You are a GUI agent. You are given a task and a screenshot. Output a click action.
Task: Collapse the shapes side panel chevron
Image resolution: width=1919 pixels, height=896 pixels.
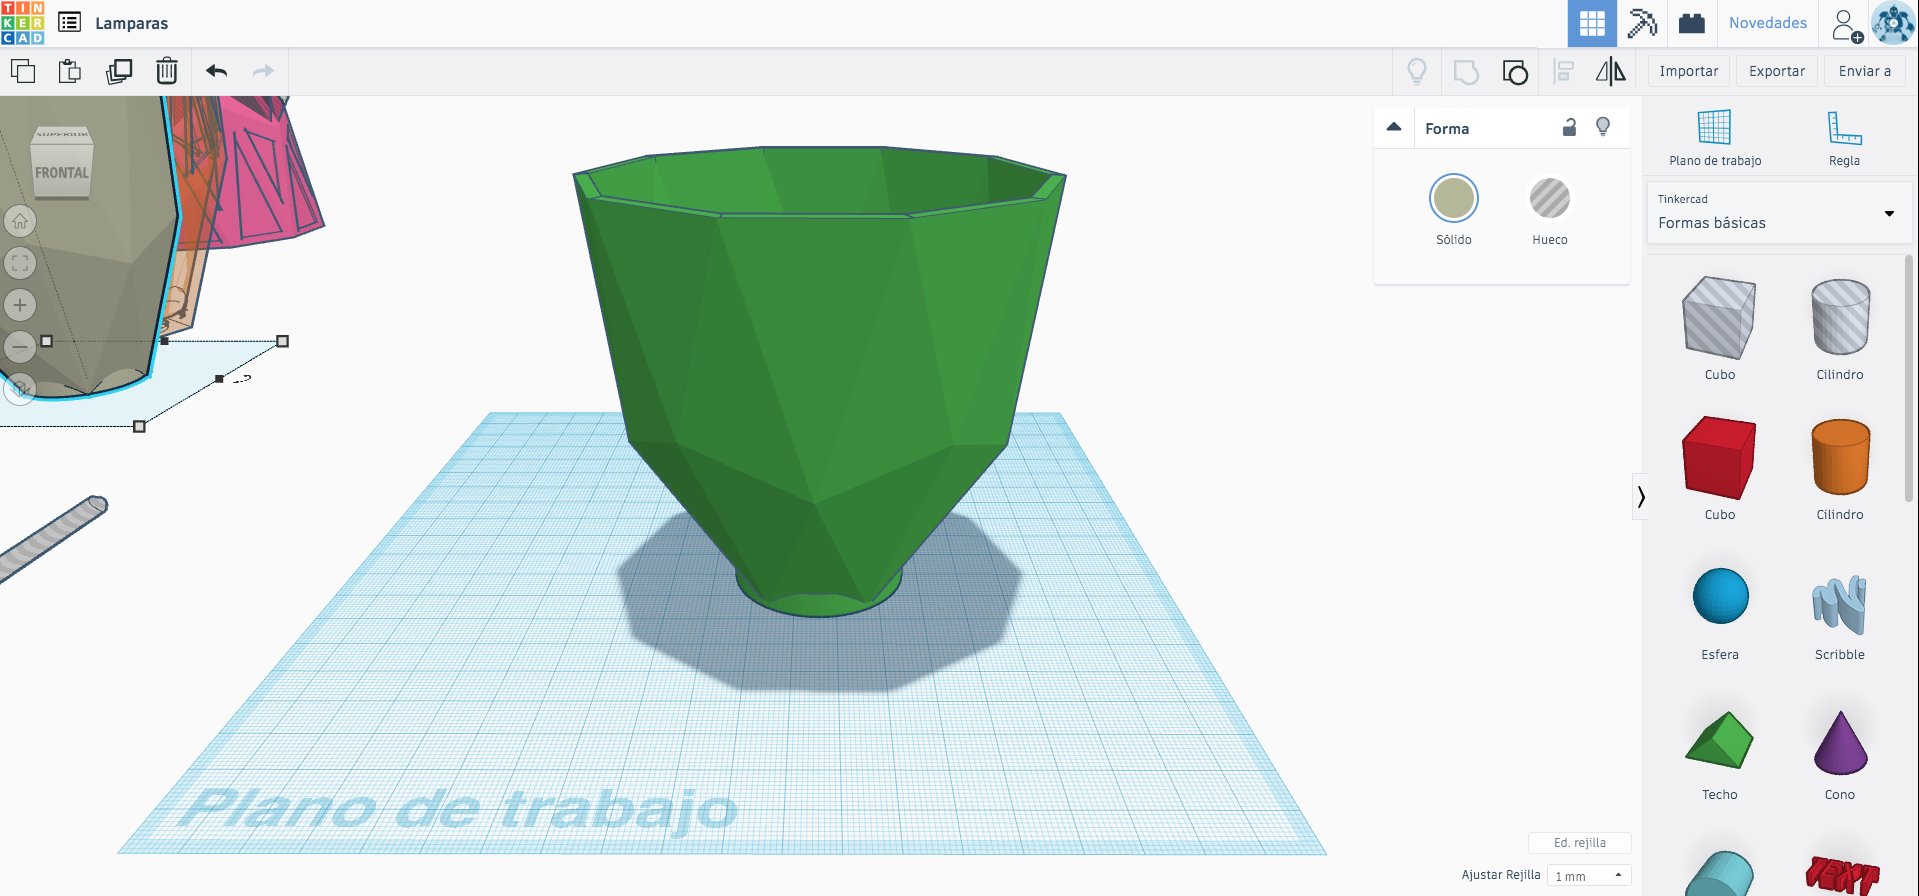click(1640, 496)
